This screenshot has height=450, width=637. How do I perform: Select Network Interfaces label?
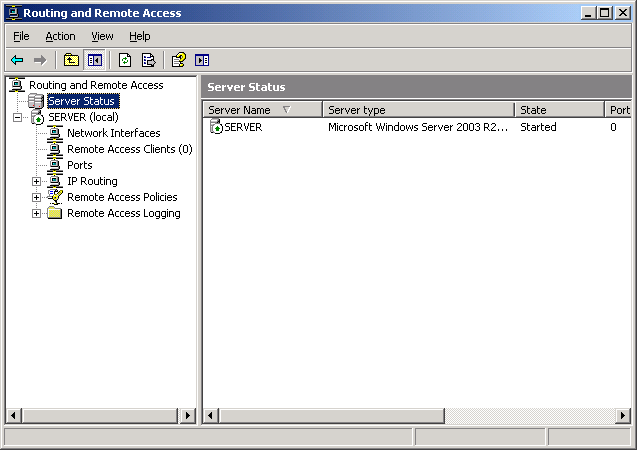[114, 133]
